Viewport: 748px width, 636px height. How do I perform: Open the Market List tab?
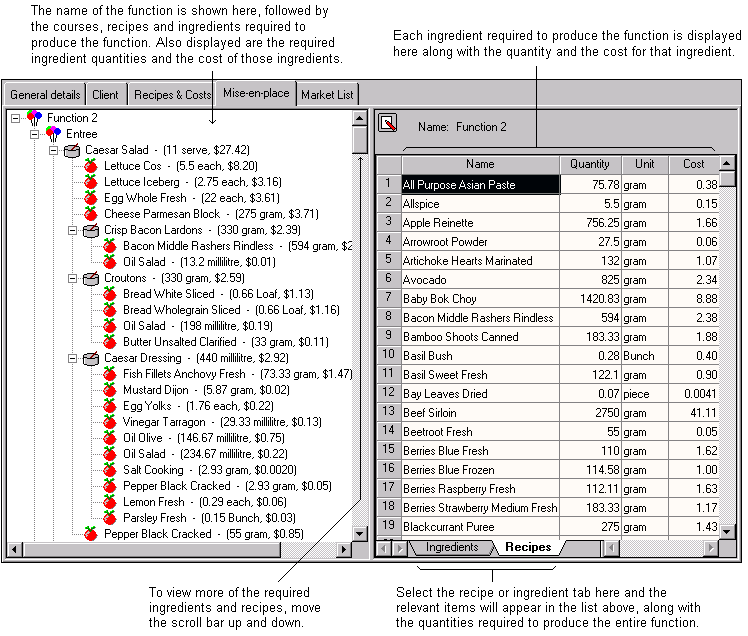pos(327,94)
